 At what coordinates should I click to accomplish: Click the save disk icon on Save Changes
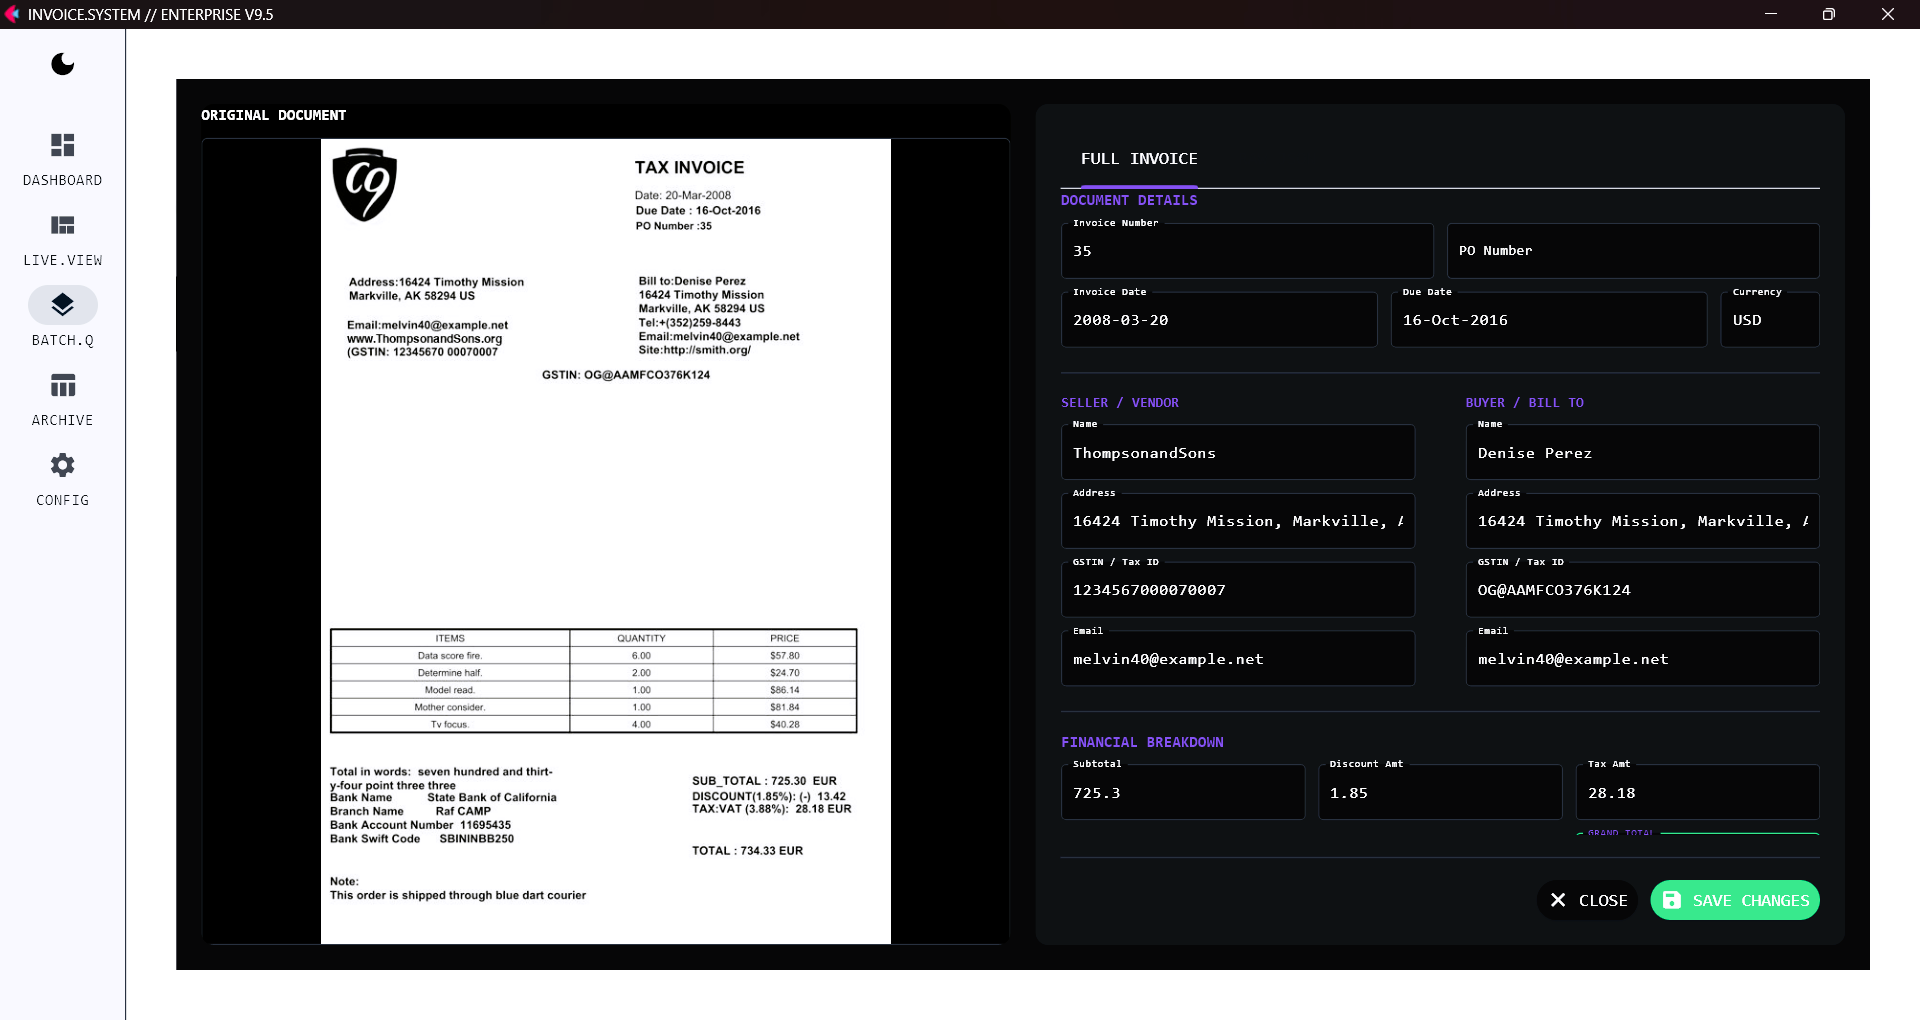[1673, 900]
